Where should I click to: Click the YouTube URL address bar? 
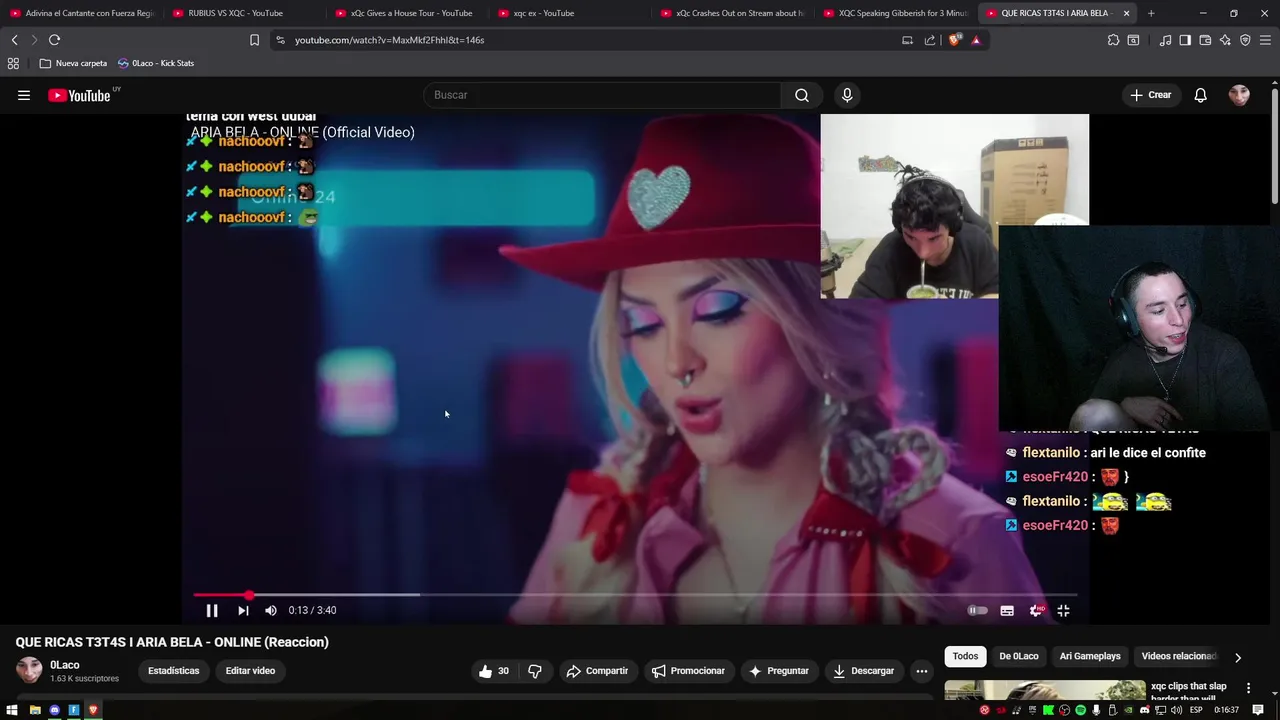point(389,40)
